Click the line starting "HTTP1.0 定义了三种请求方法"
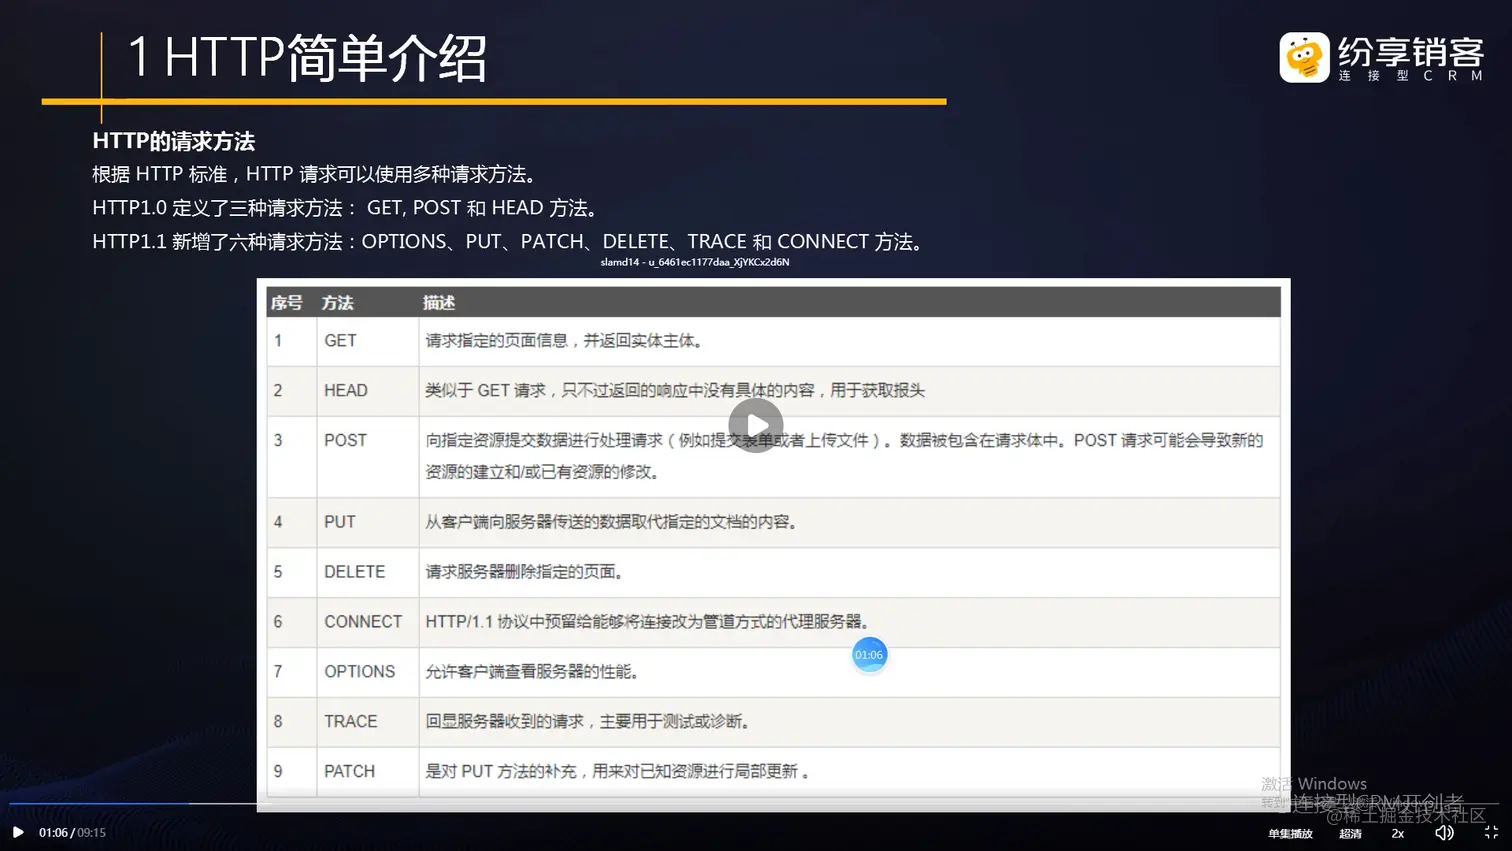This screenshot has height=851, width=1512. [x=348, y=208]
